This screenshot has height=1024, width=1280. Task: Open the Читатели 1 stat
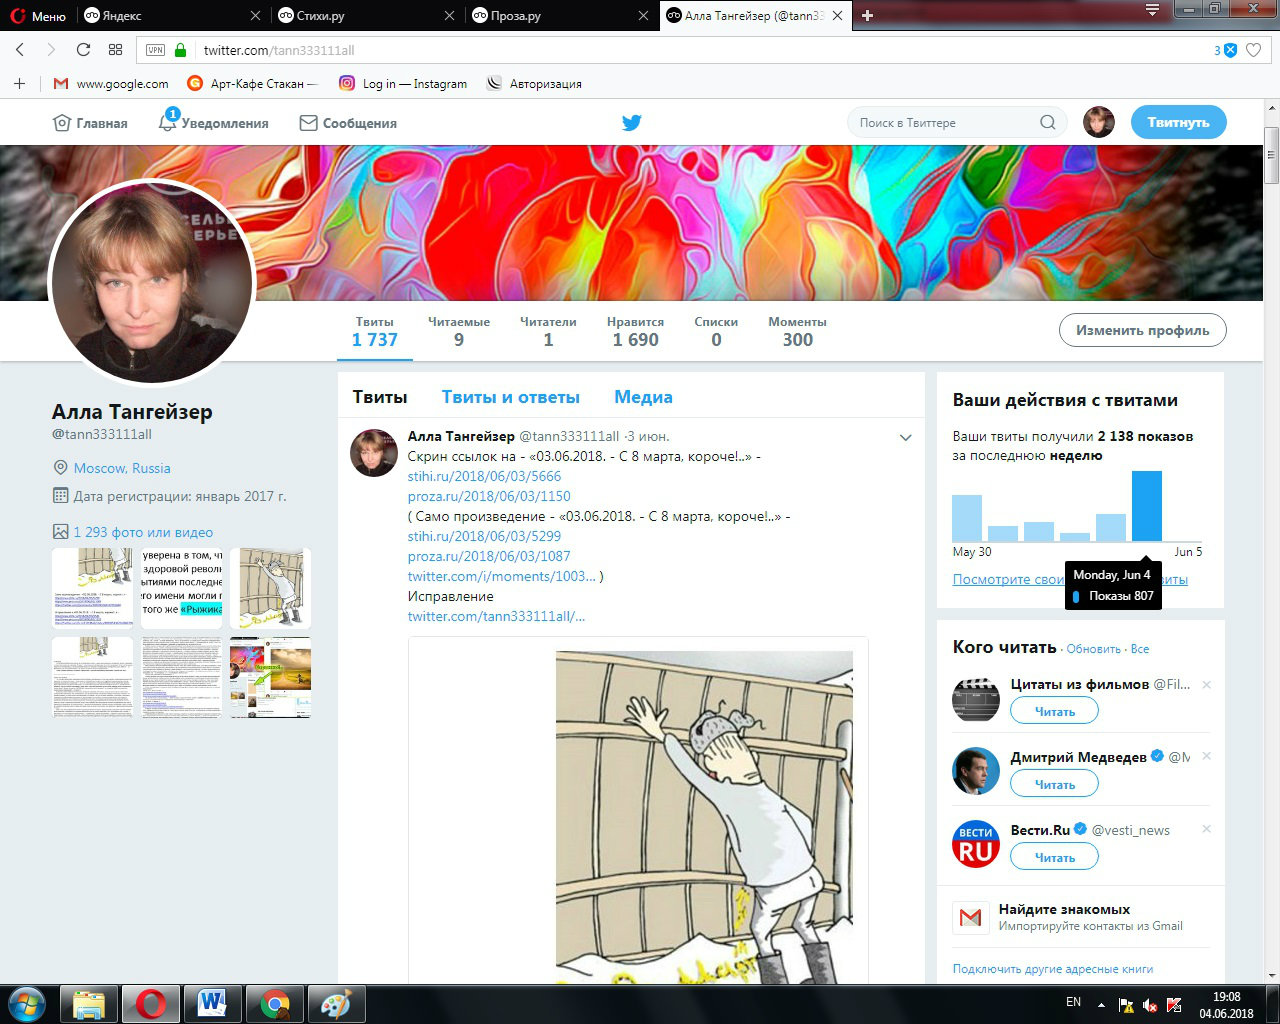pos(548,332)
